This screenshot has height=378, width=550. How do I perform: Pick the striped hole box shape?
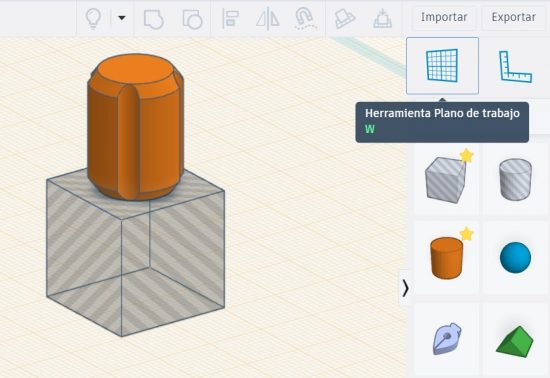click(446, 179)
